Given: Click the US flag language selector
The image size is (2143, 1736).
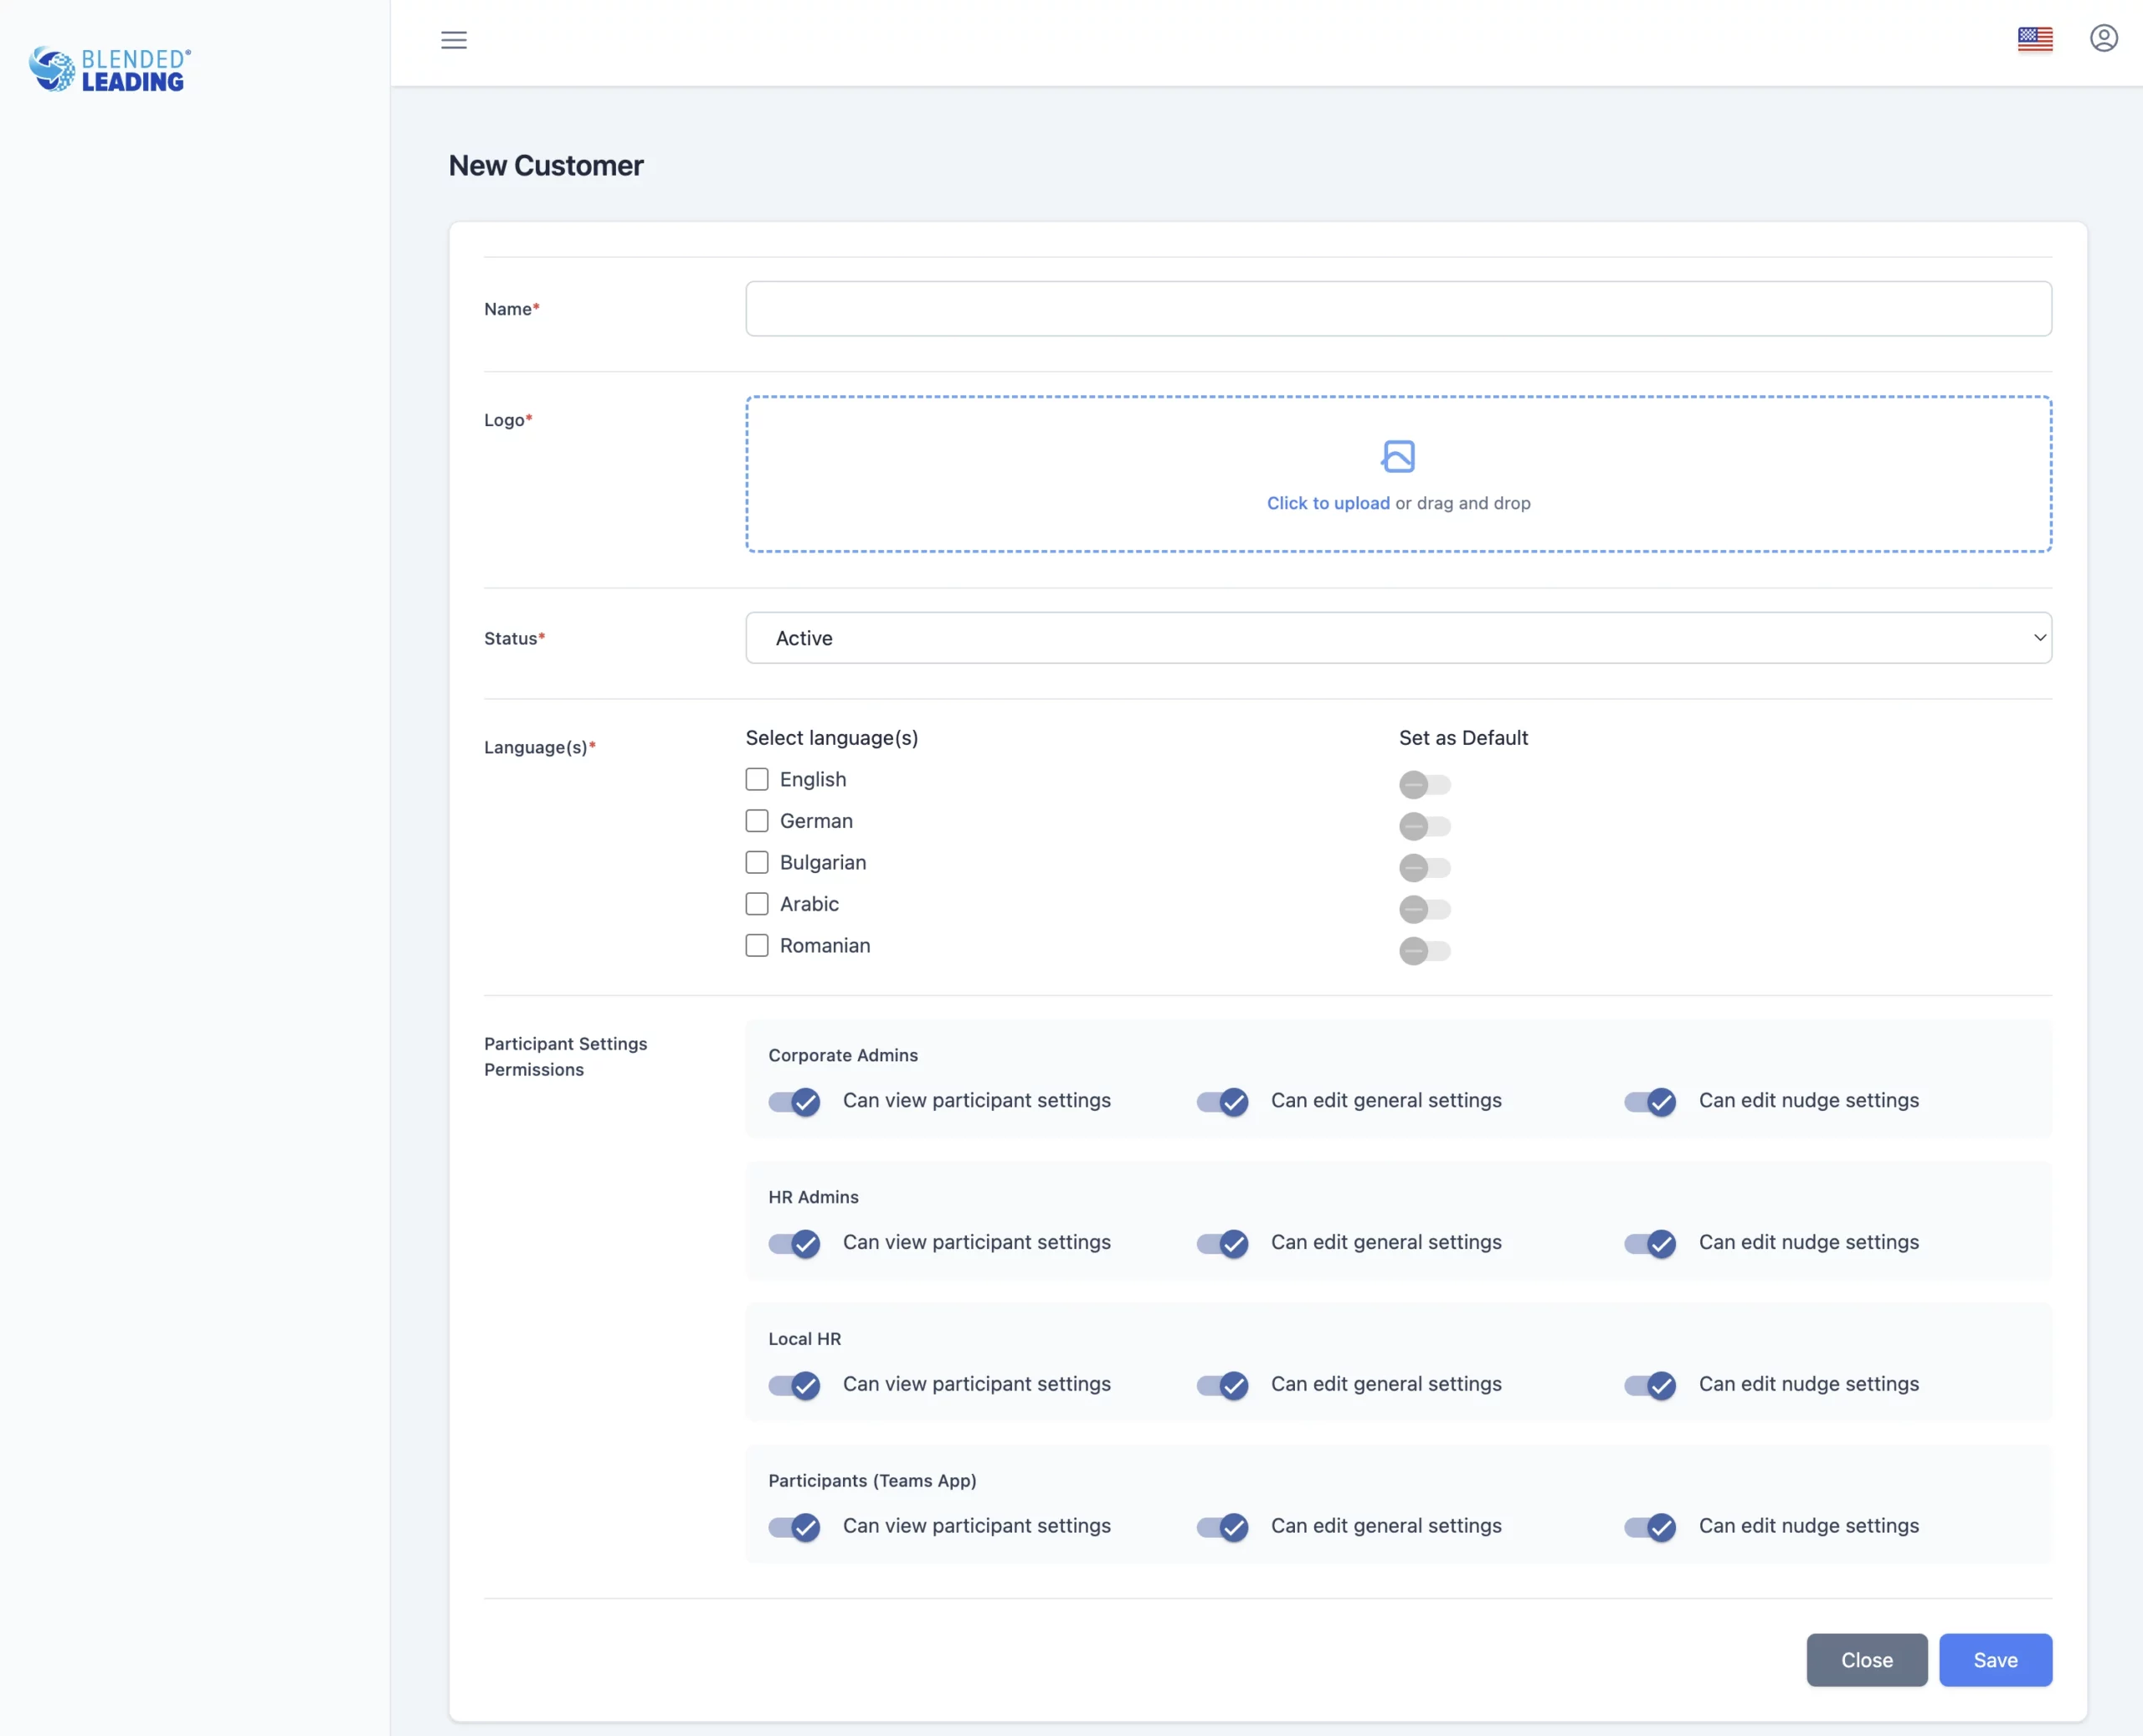Looking at the screenshot, I should (2034, 39).
